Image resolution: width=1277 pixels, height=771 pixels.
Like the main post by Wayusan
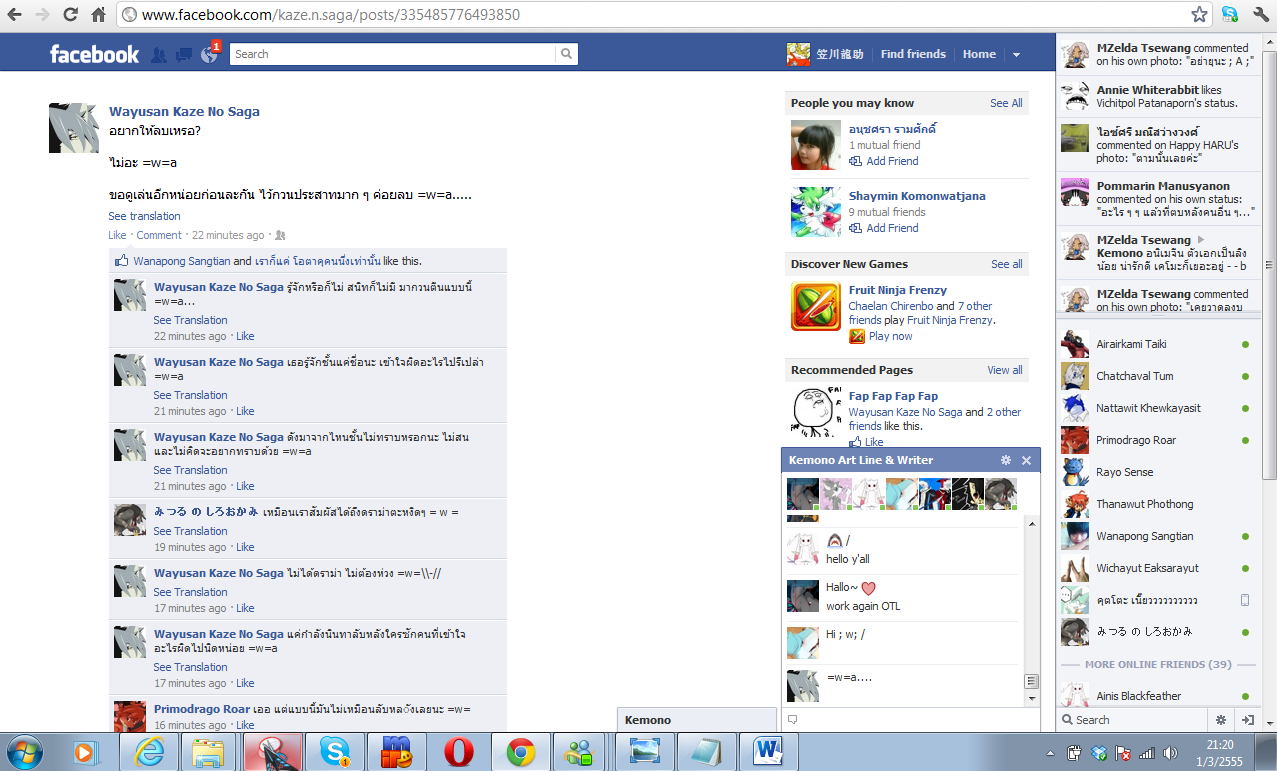coord(117,235)
